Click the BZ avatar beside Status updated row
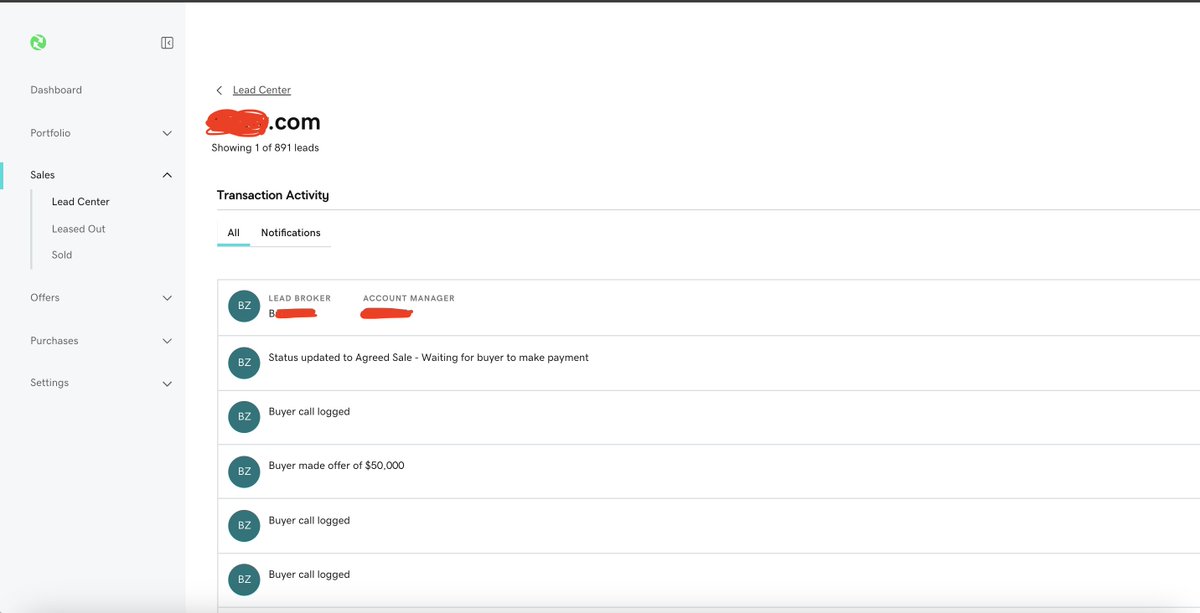This screenshot has height=613, width=1200. (x=244, y=363)
